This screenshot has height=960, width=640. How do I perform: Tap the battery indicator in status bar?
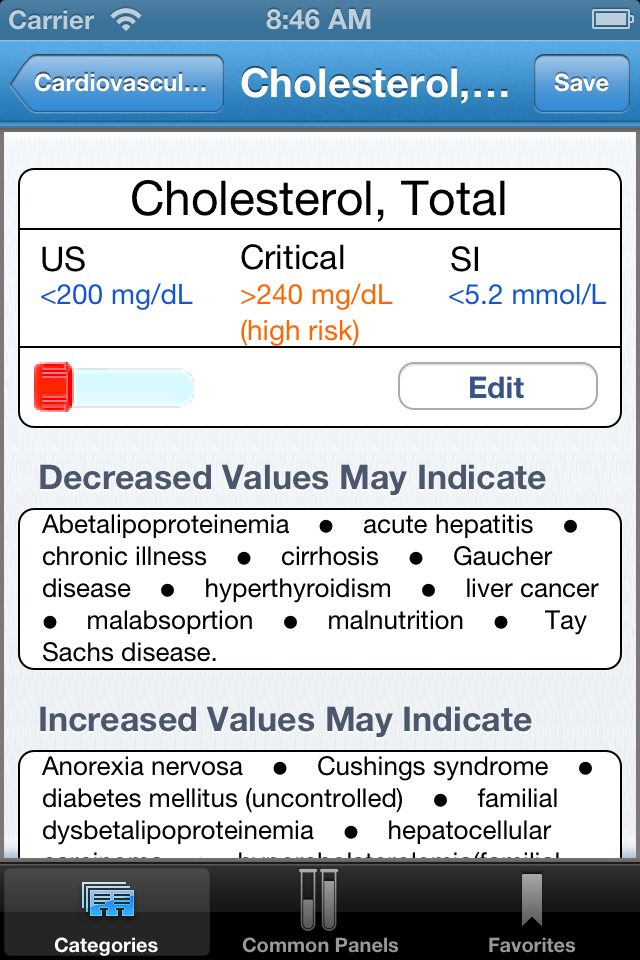click(x=611, y=20)
